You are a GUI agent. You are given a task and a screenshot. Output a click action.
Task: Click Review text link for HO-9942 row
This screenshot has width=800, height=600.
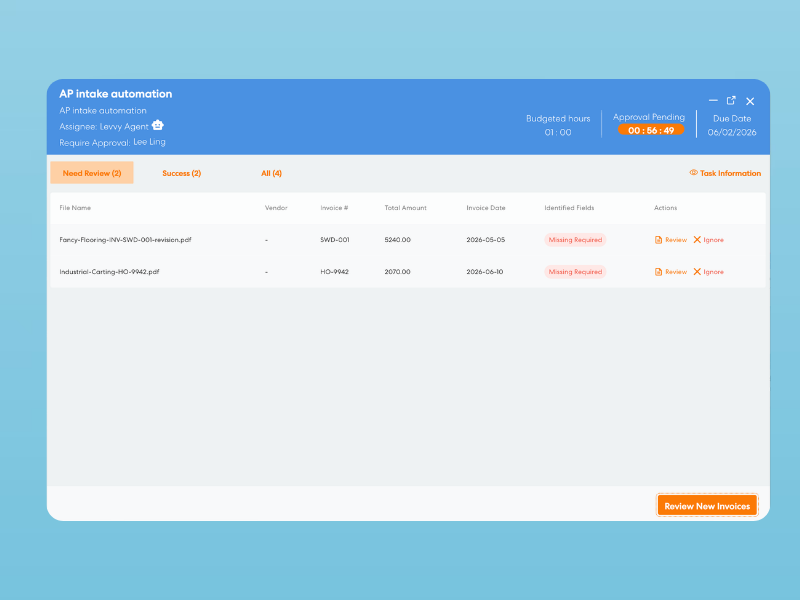[x=676, y=272]
